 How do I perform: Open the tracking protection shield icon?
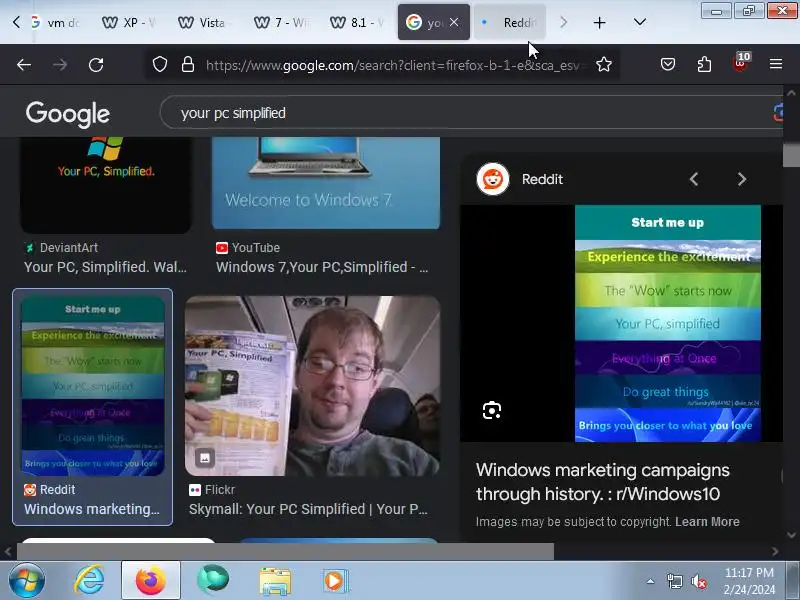click(x=160, y=64)
